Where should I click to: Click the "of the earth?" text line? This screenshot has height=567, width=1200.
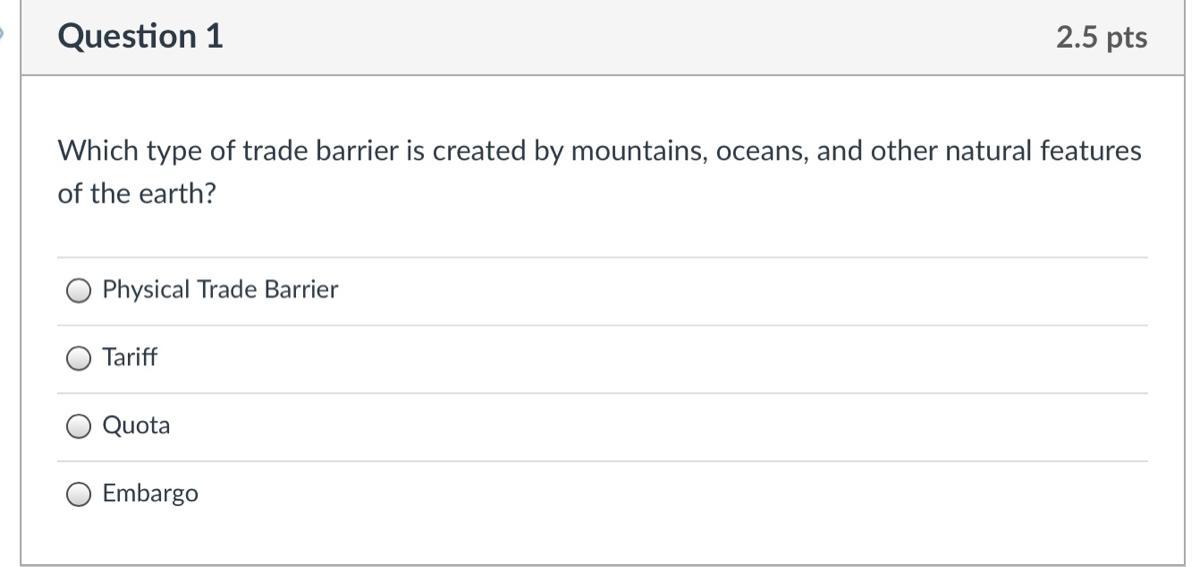[137, 194]
